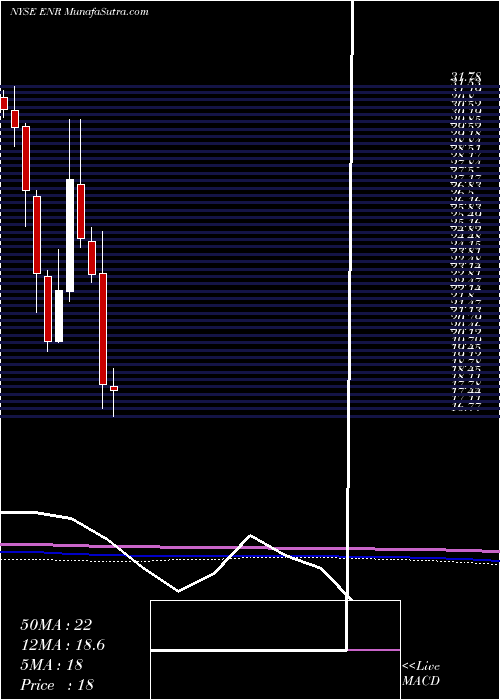Click the "50MA : 22" readout
This screenshot has height=700, width=500.
click(x=56, y=625)
